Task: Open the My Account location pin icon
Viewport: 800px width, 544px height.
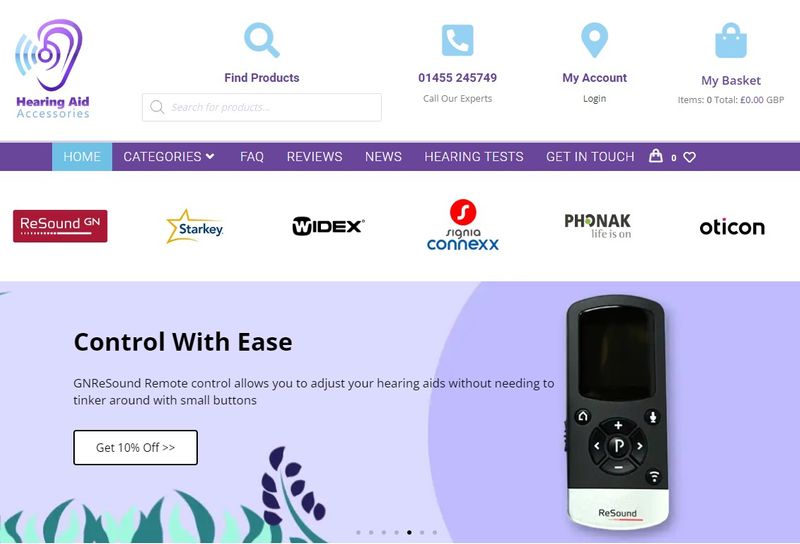Action: pos(594,40)
